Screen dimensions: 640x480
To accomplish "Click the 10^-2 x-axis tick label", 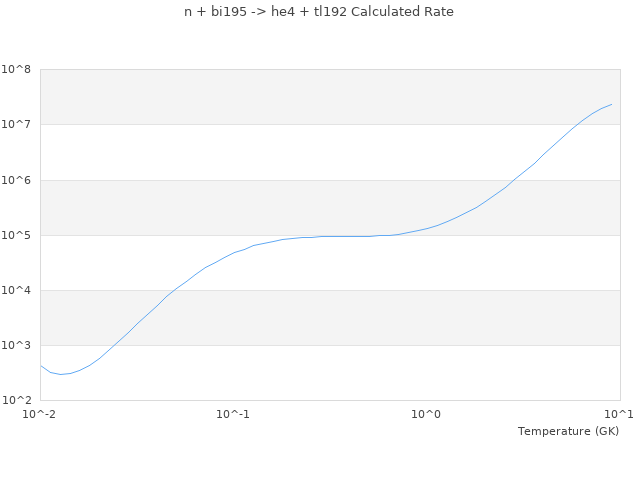I will tap(40, 414).
